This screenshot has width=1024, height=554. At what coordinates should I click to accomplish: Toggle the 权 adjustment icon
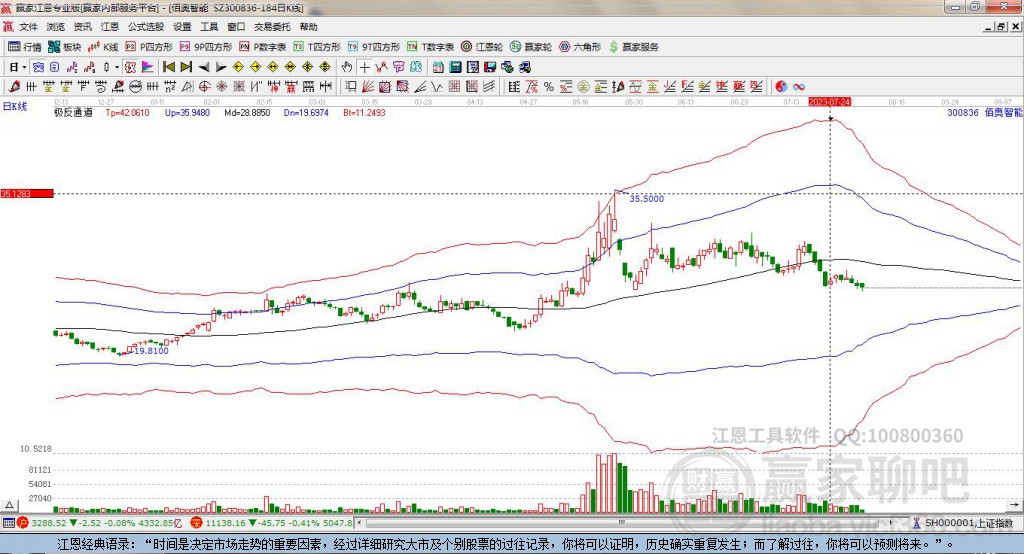(x=131, y=67)
